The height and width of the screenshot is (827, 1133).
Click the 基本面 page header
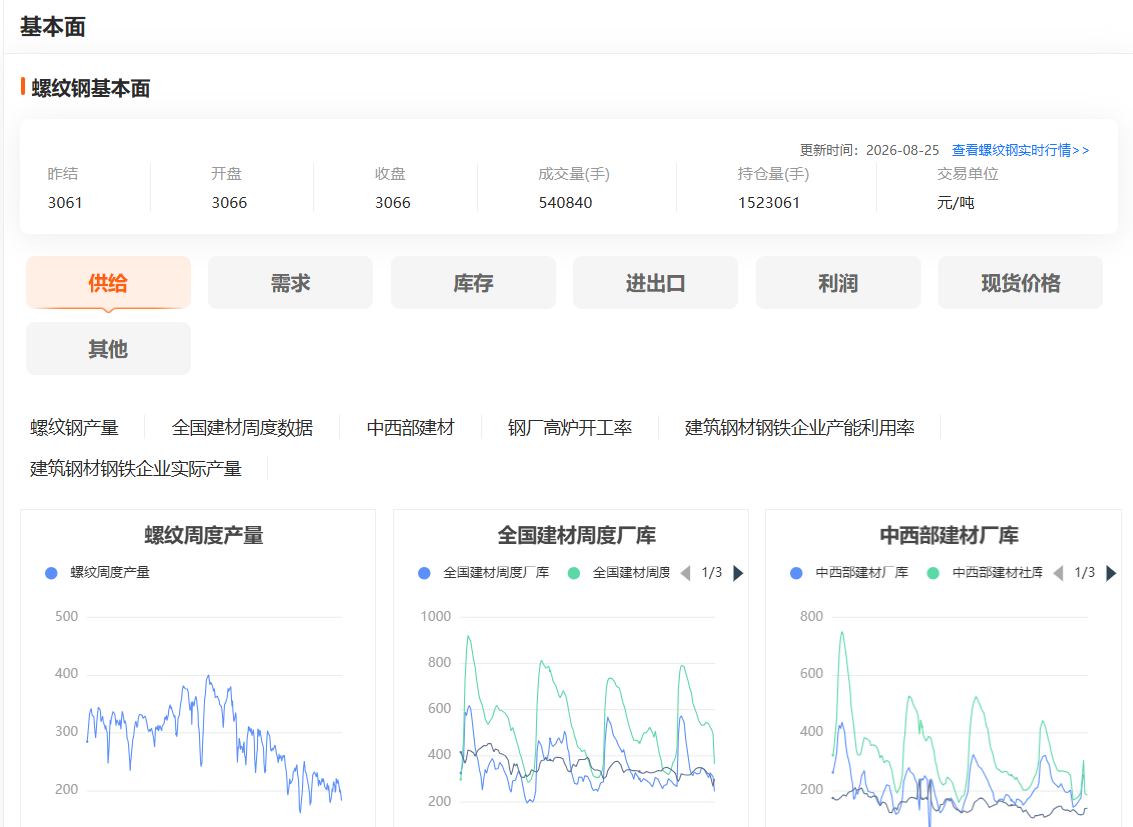(x=53, y=27)
